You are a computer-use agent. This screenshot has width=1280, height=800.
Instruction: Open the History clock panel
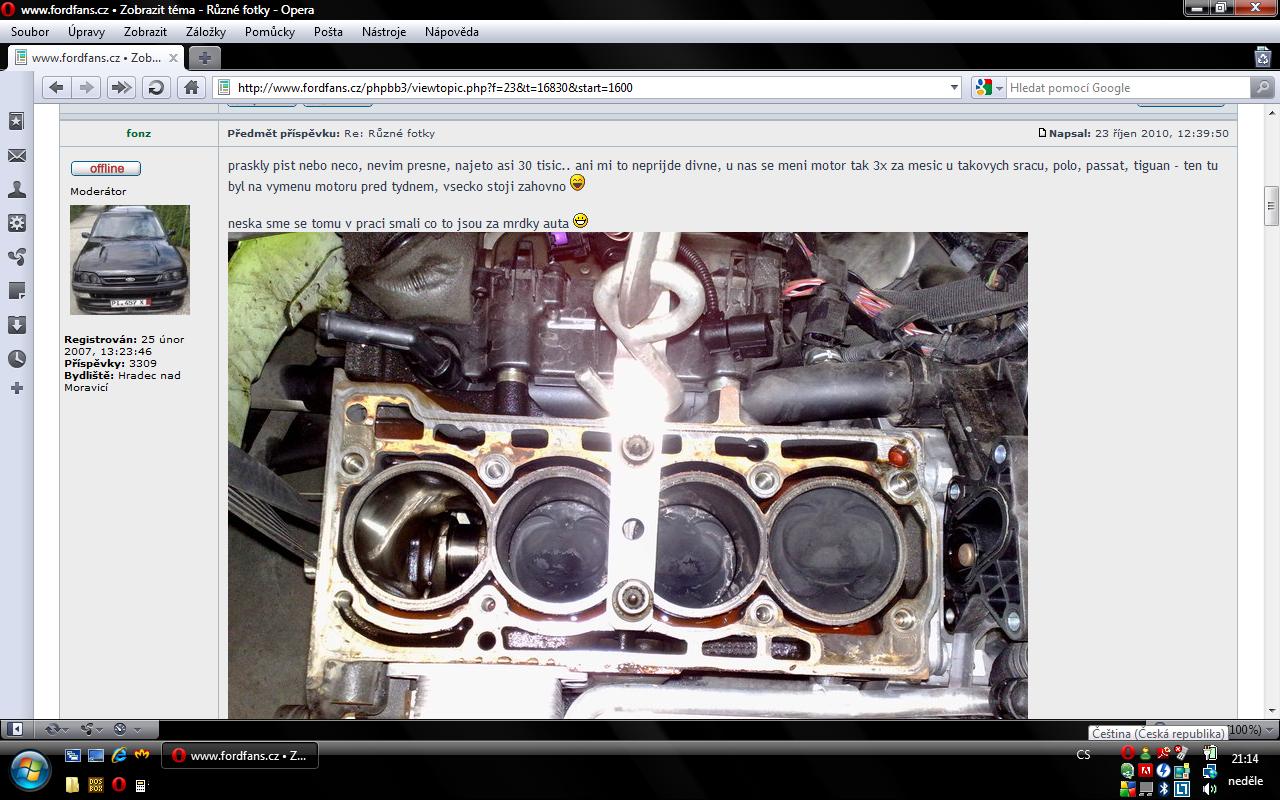16,359
